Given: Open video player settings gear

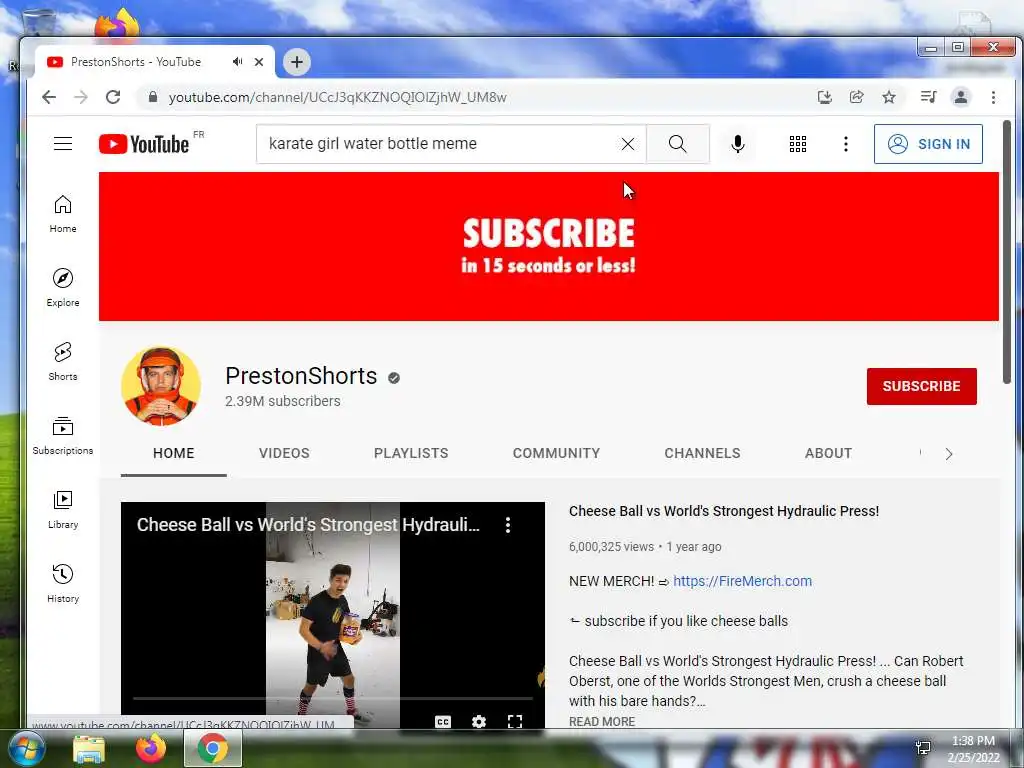Looking at the screenshot, I should coord(479,721).
